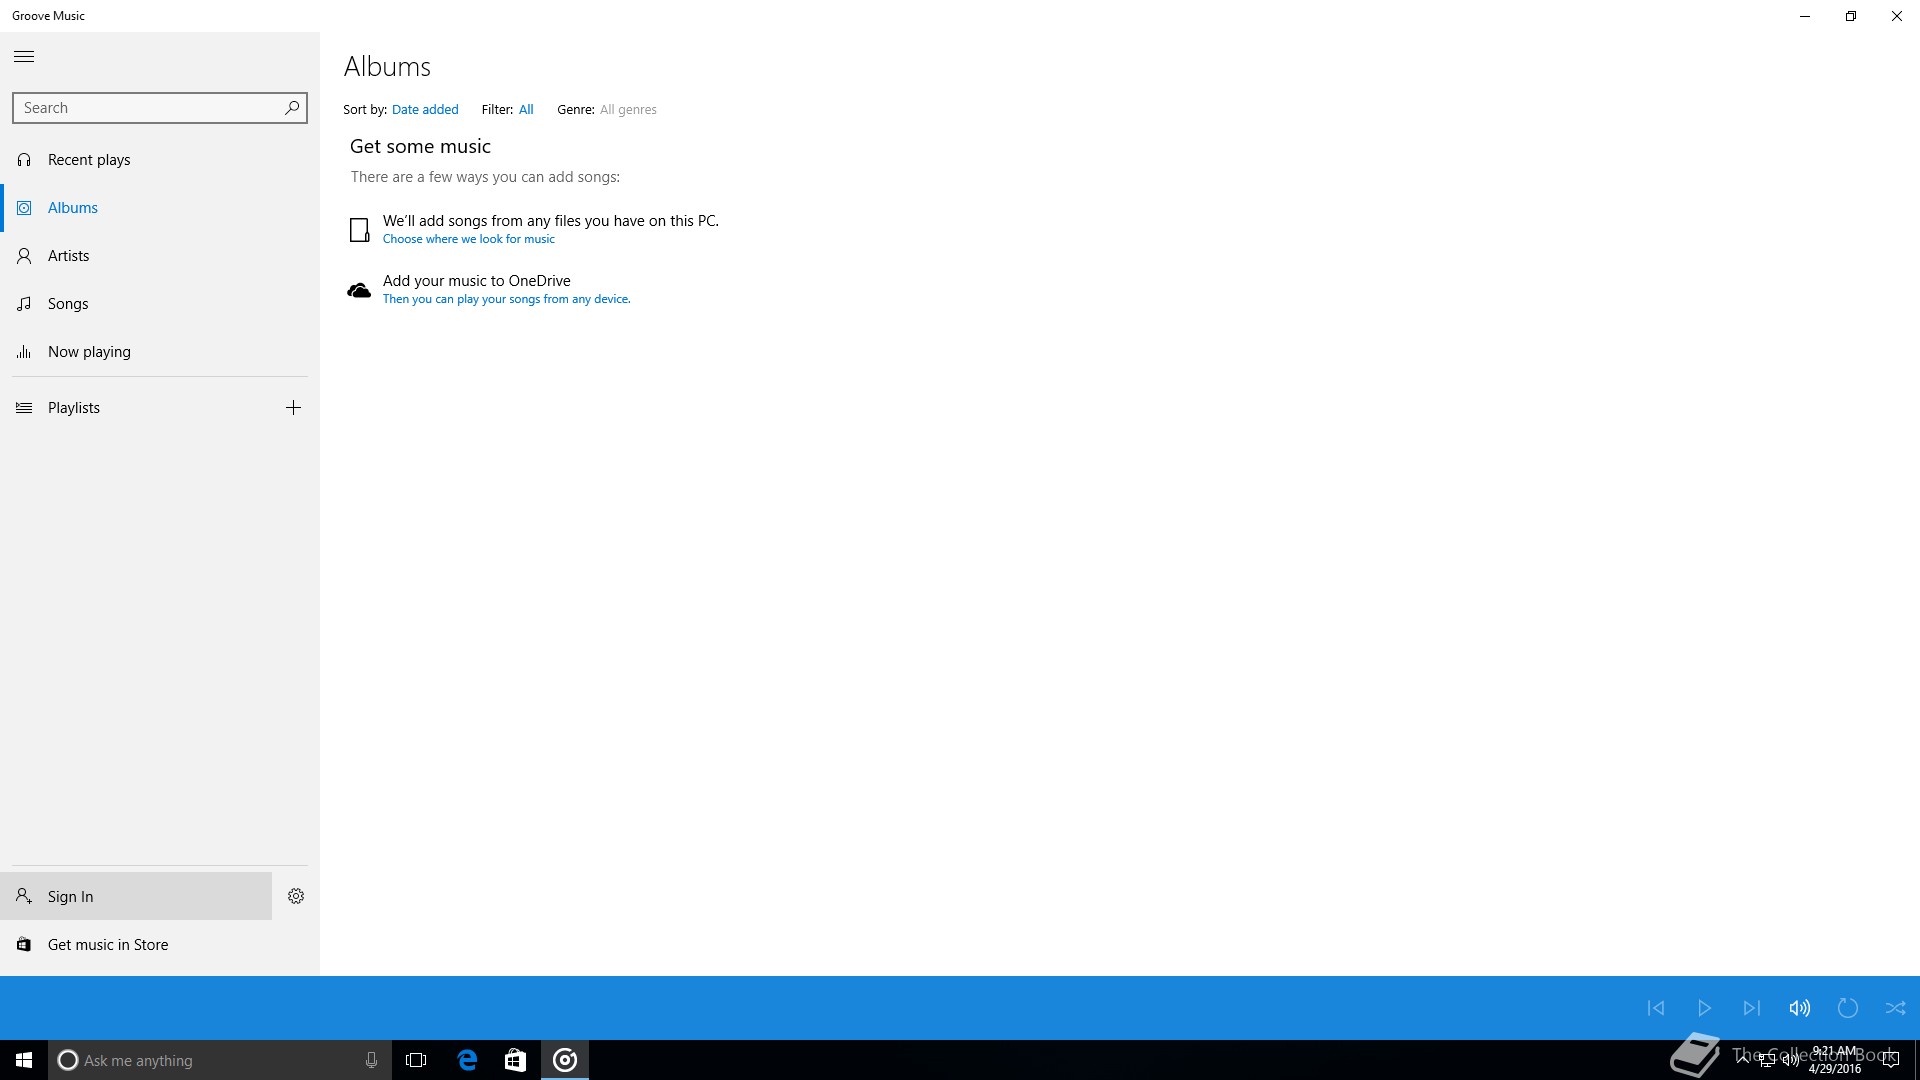This screenshot has height=1080, width=1920.
Task: Click the Artists person icon
Action: click(x=24, y=256)
